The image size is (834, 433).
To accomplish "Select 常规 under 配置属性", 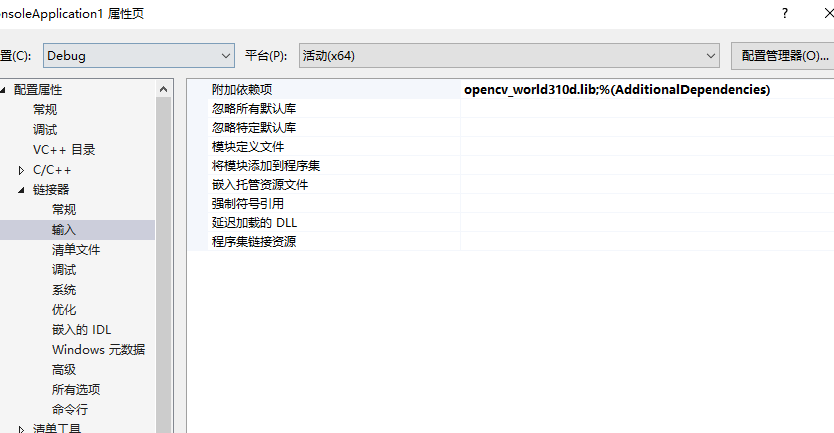I will (x=45, y=110).
